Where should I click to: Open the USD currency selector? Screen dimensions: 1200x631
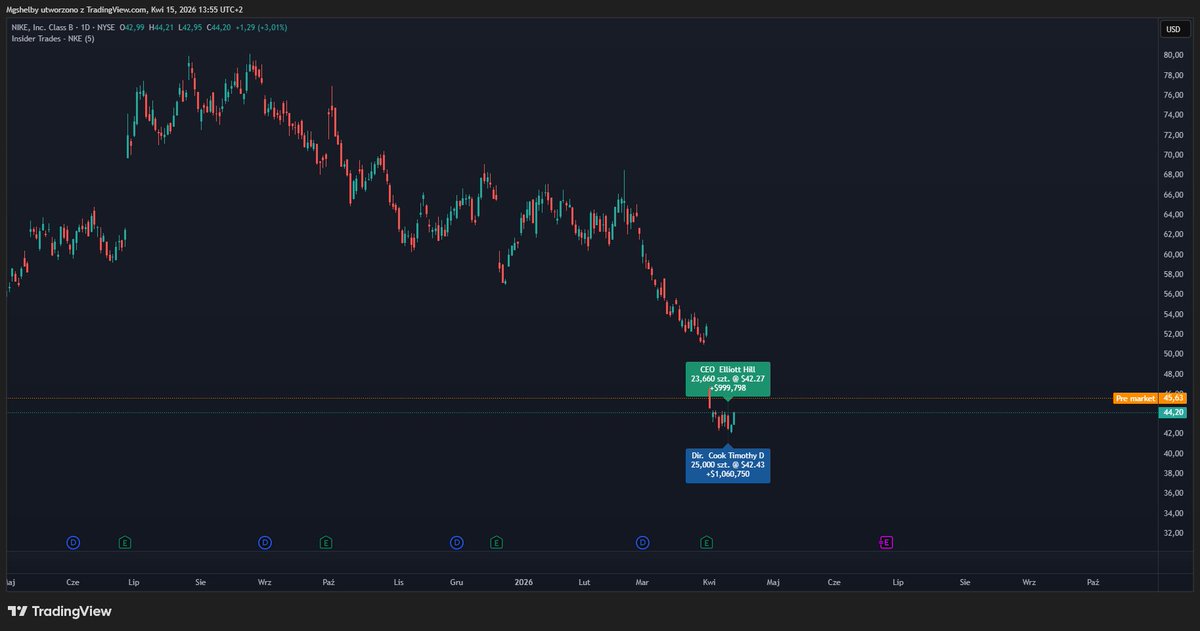[1173, 29]
